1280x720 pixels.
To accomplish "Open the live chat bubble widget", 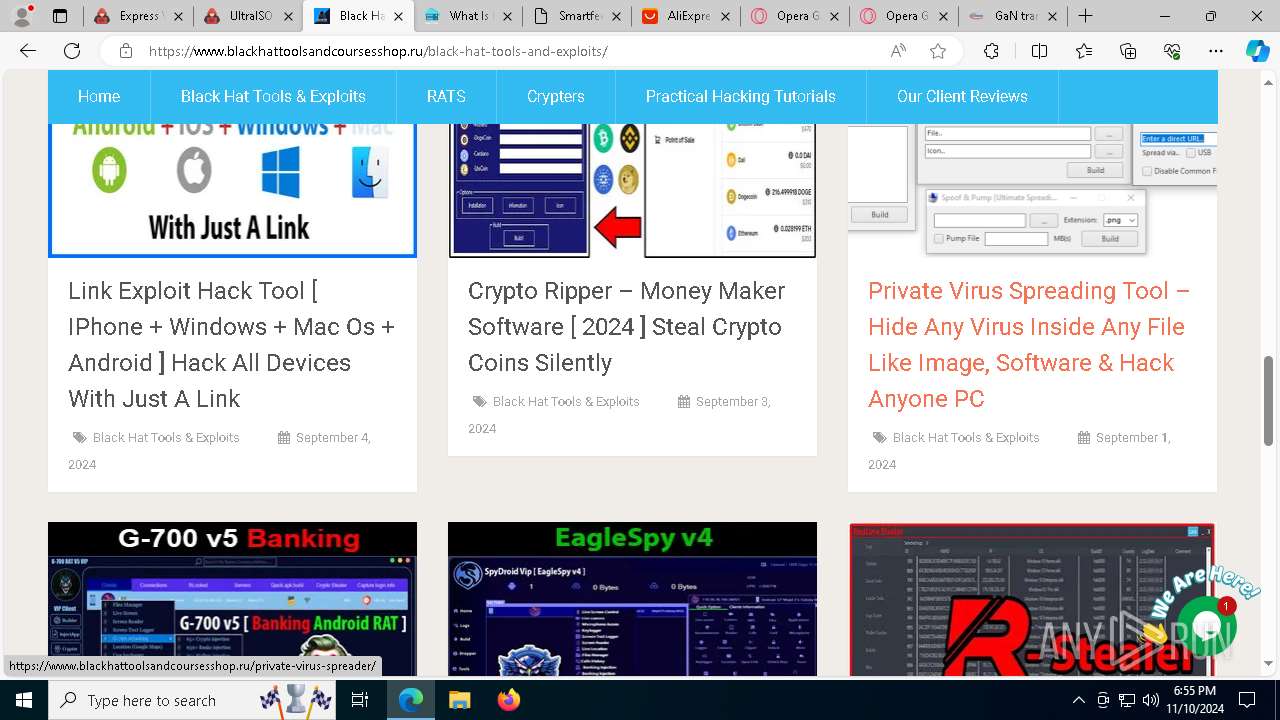I will (1206, 625).
